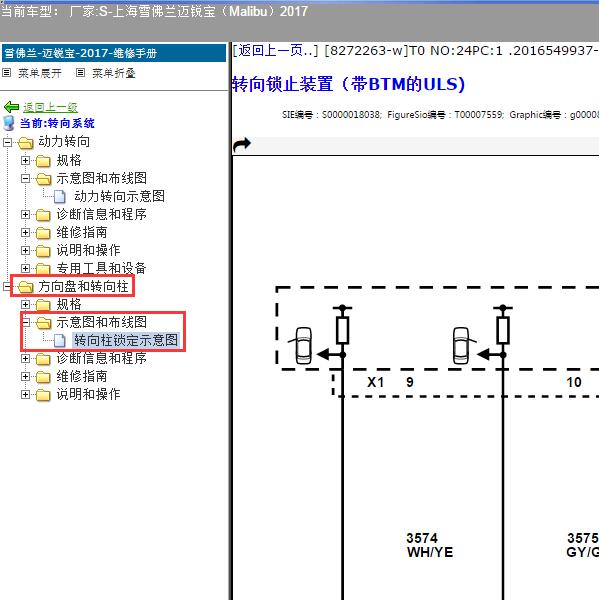Expand 维修指南 under 方向盘和转向柱
The width and height of the screenshot is (599, 600).
(25, 376)
